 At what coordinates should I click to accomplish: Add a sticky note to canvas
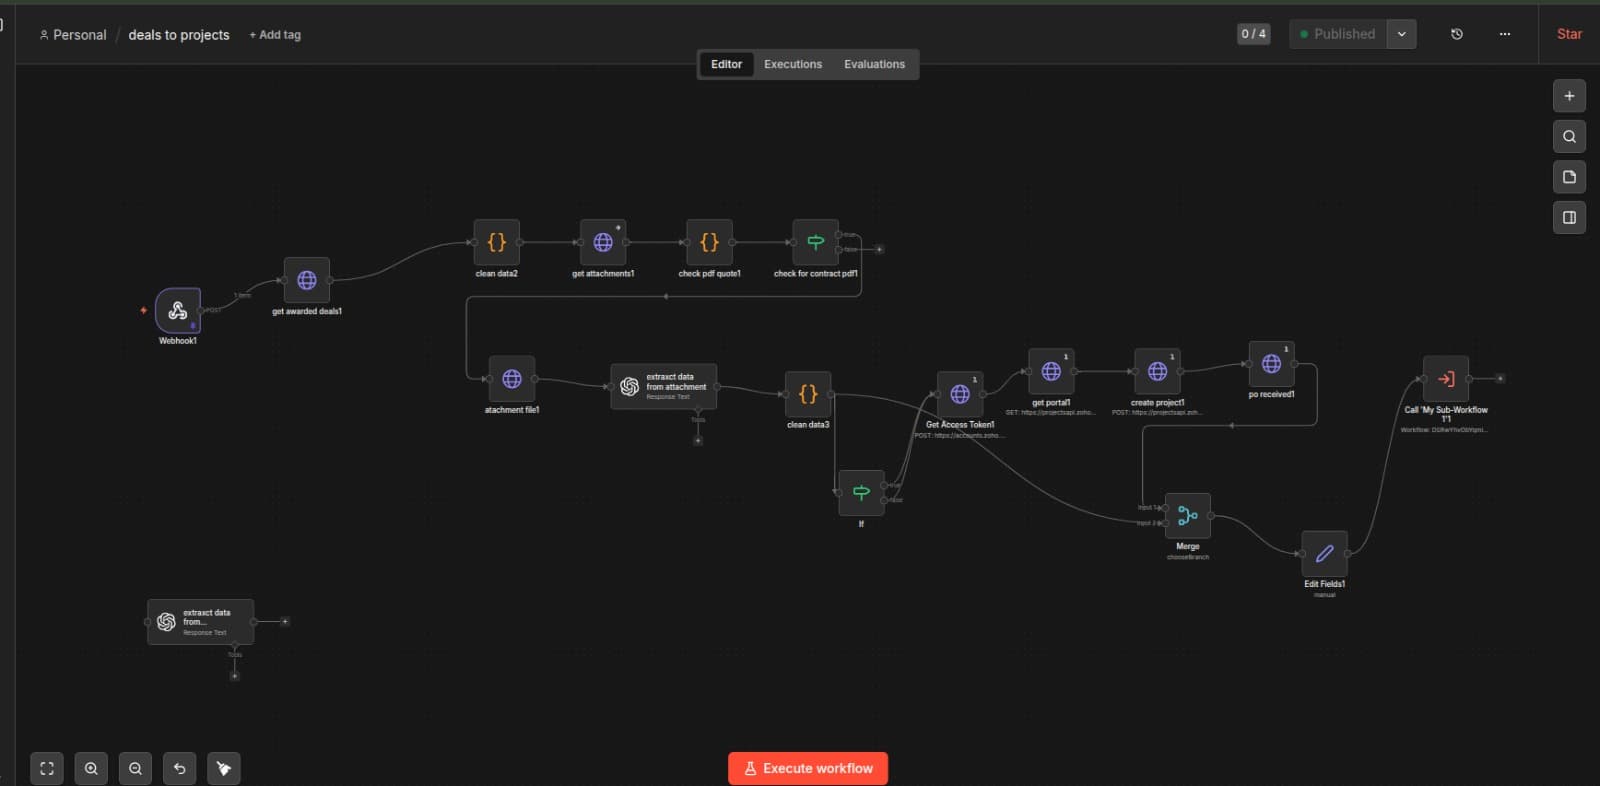(1569, 177)
